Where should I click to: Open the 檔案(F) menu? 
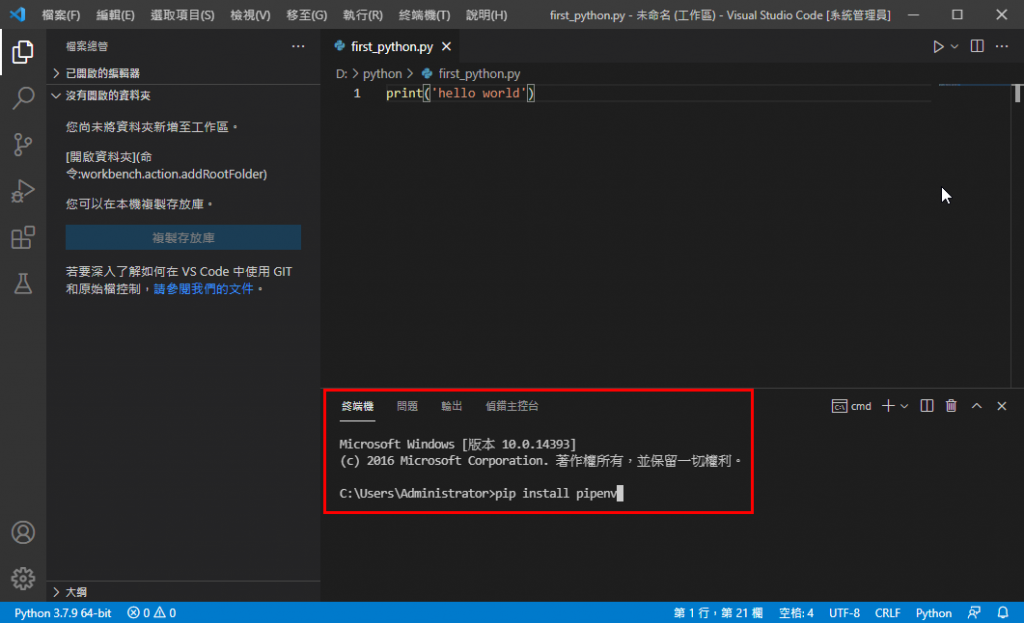click(61, 14)
